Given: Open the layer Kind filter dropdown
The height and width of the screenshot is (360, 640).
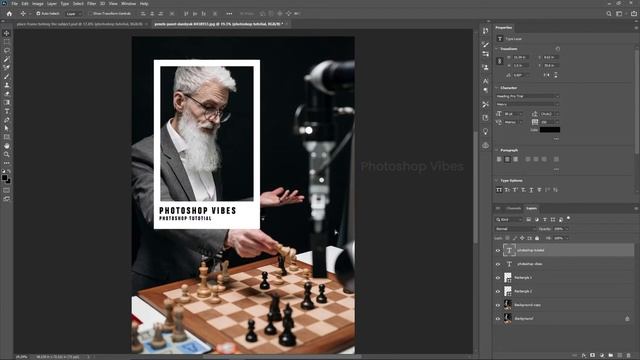Looking at the screenshot, I should [509, 220].
